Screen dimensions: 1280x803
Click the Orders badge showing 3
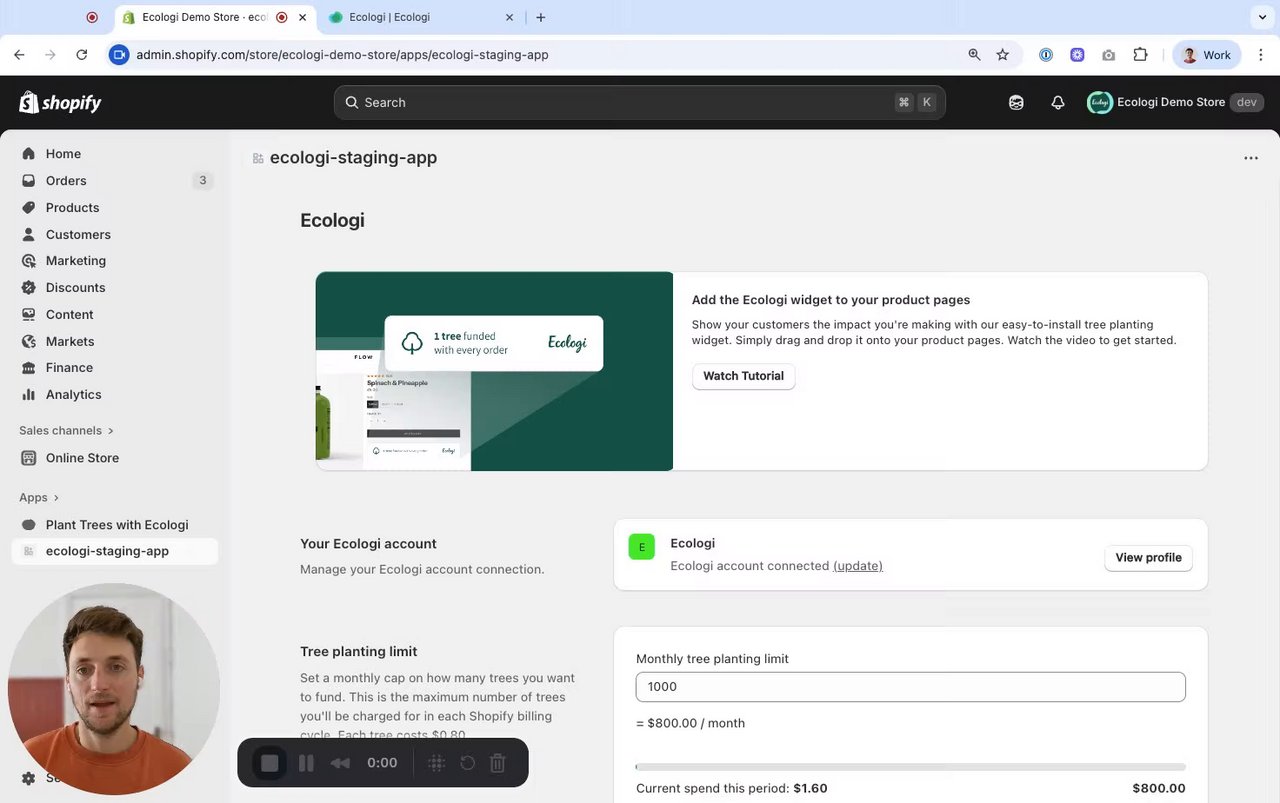coord(203,181)
